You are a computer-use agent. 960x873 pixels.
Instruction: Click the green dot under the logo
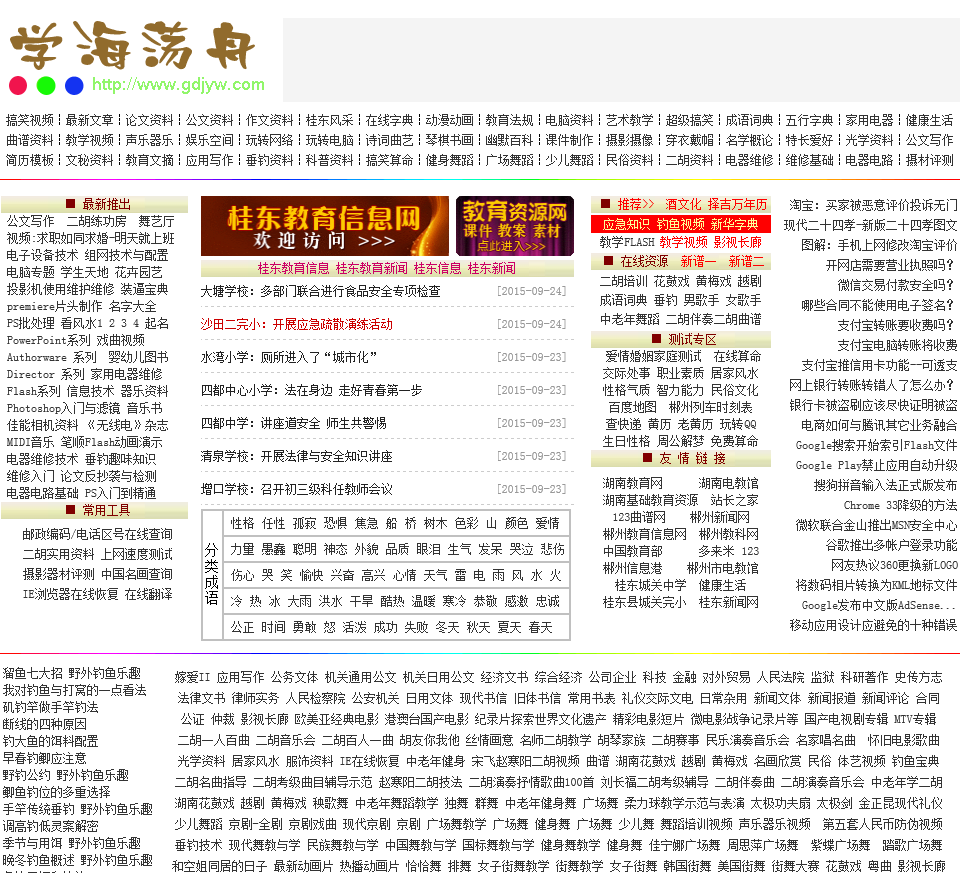tap(46, 85)
